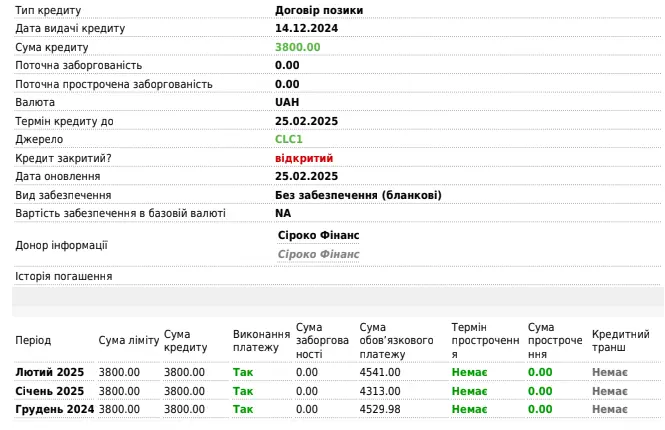Select the Лютий 2025 period row
The image size is (665, 430).
50,372
